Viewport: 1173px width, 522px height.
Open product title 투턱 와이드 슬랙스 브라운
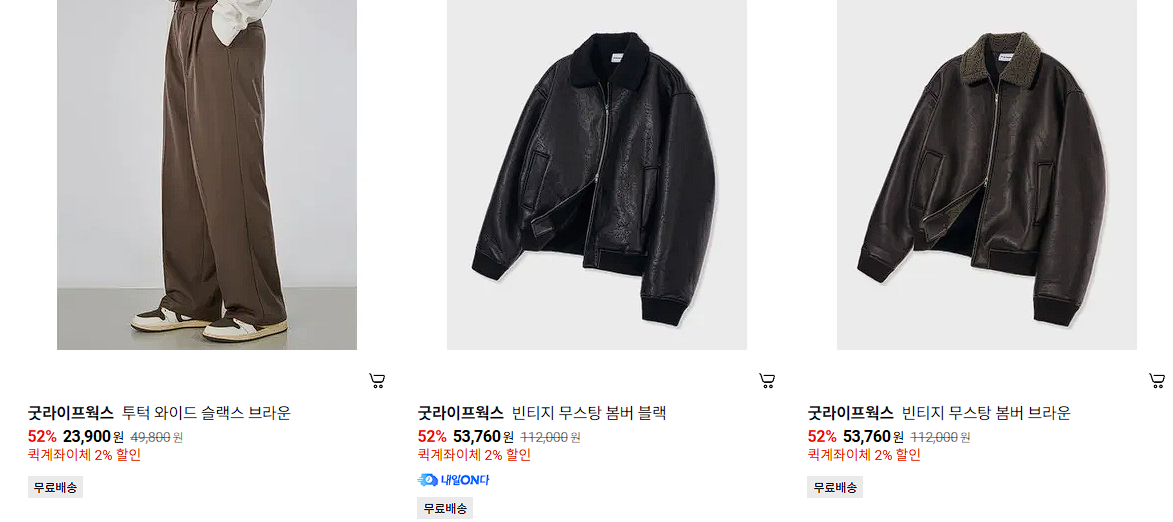click(206, 413)
